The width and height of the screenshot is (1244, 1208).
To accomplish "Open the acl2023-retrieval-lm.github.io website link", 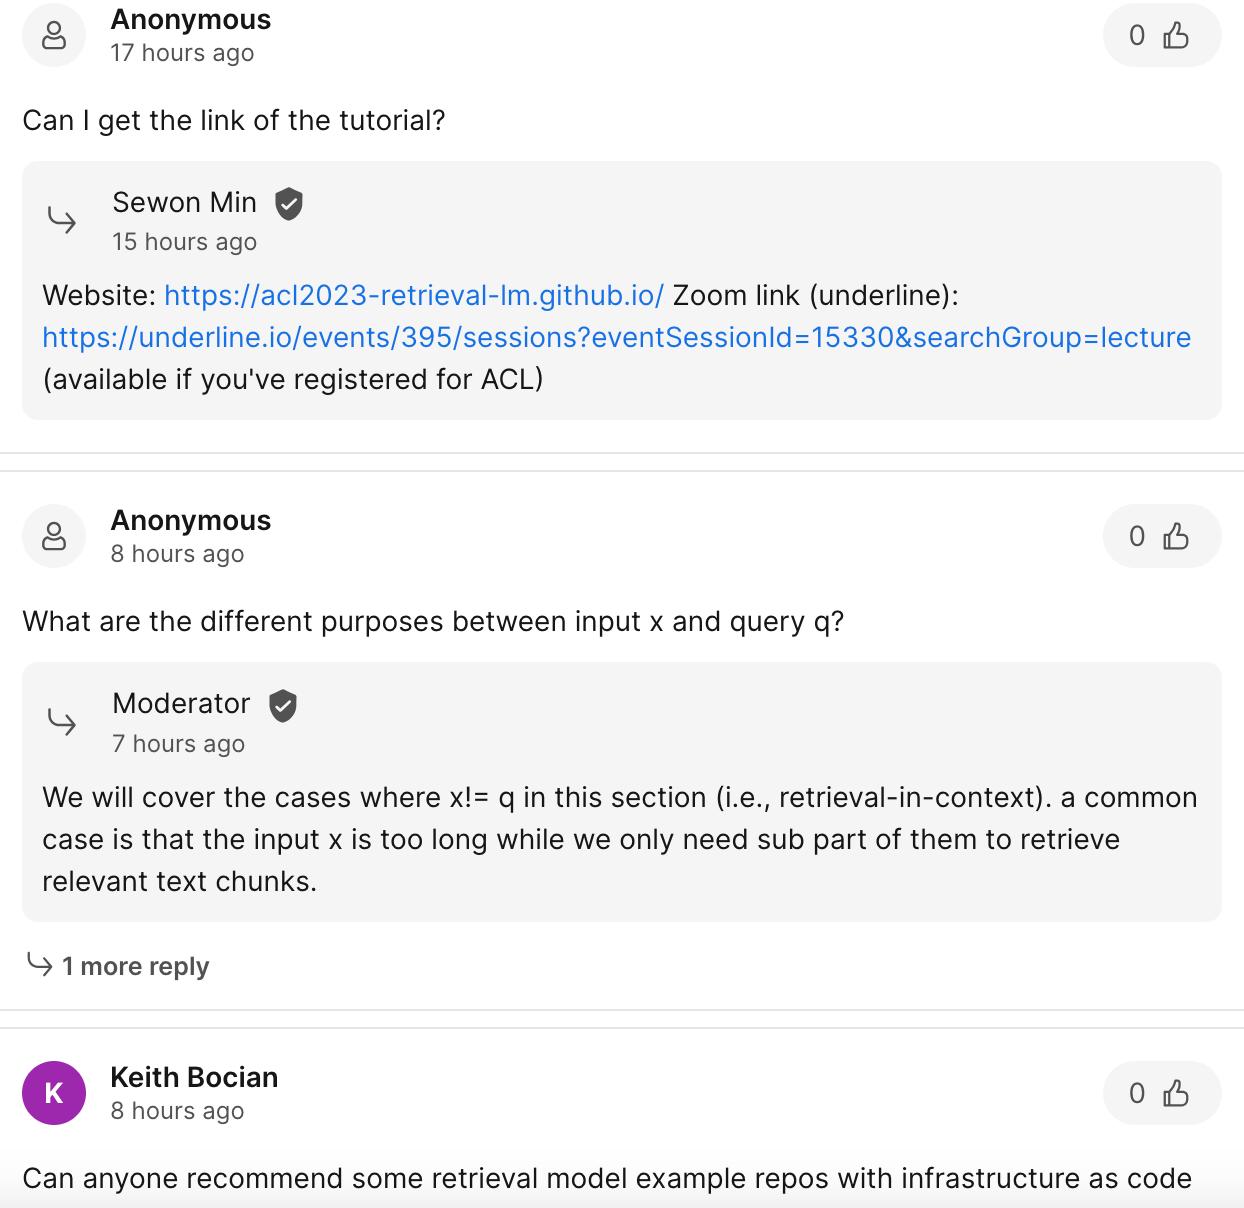I will (x=414, y=296).
